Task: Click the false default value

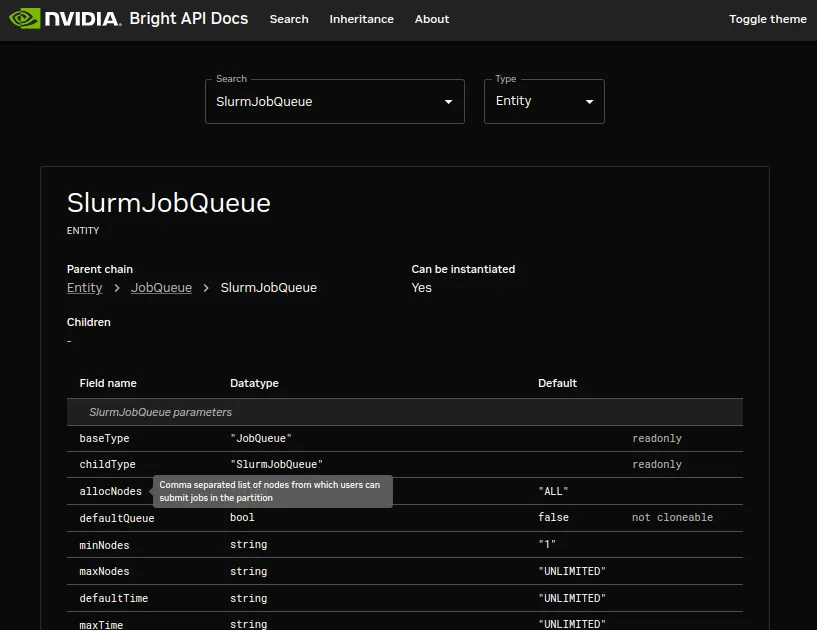Action: pyautogui.click(x=553, y=517)
